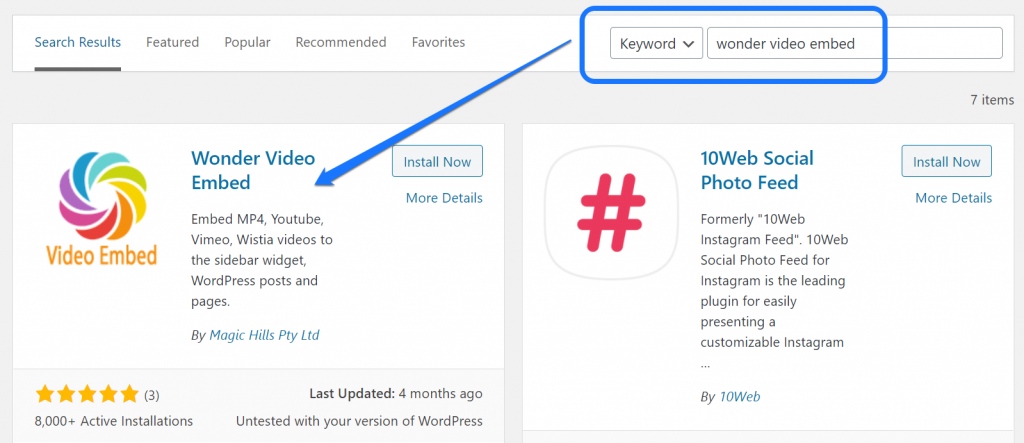Open Magic Hills Pty Ltd author link

click(264, 335)
